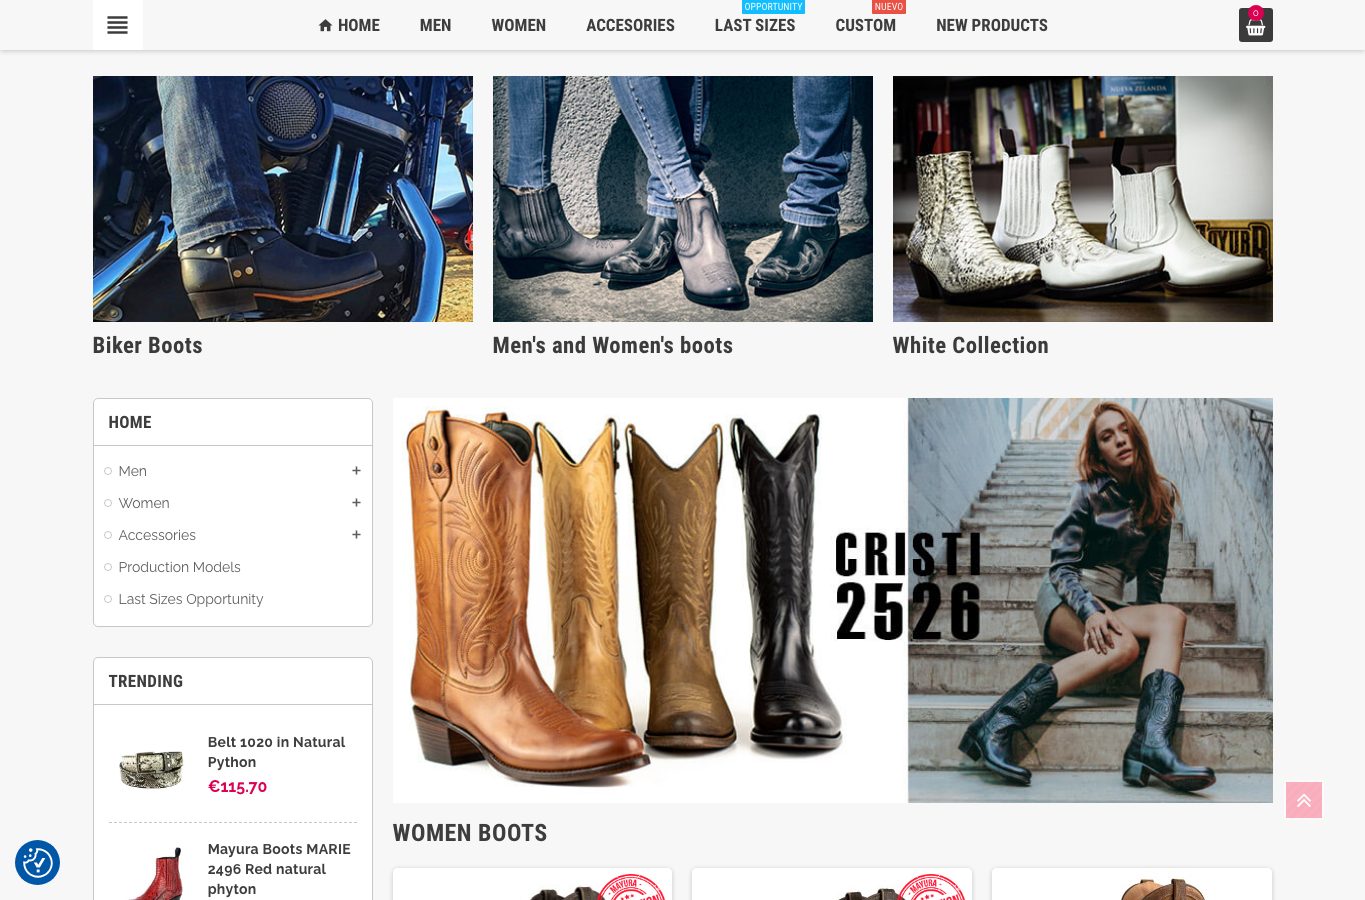
Task: Select the Men sidebar category link
Action: [x=132, y=471]
